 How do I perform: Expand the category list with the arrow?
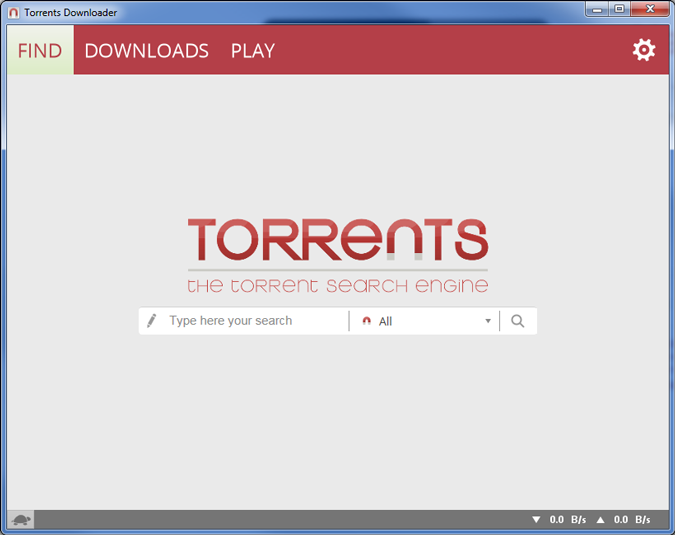(x=488, y=321)
